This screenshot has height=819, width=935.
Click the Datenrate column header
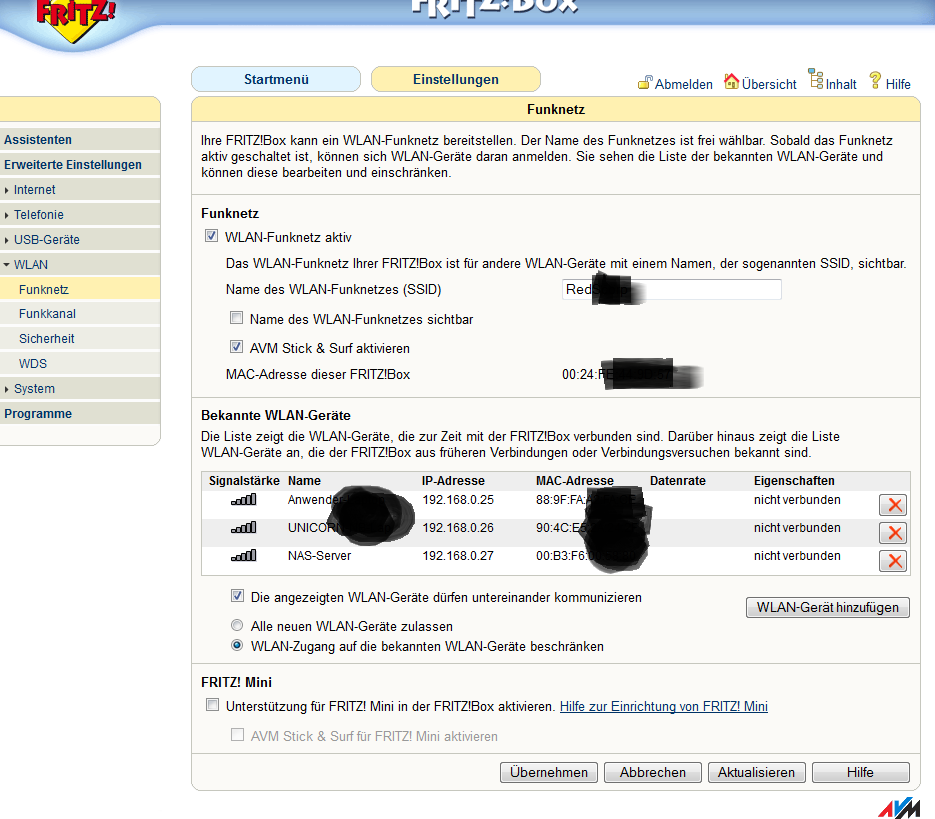point(678,481)
